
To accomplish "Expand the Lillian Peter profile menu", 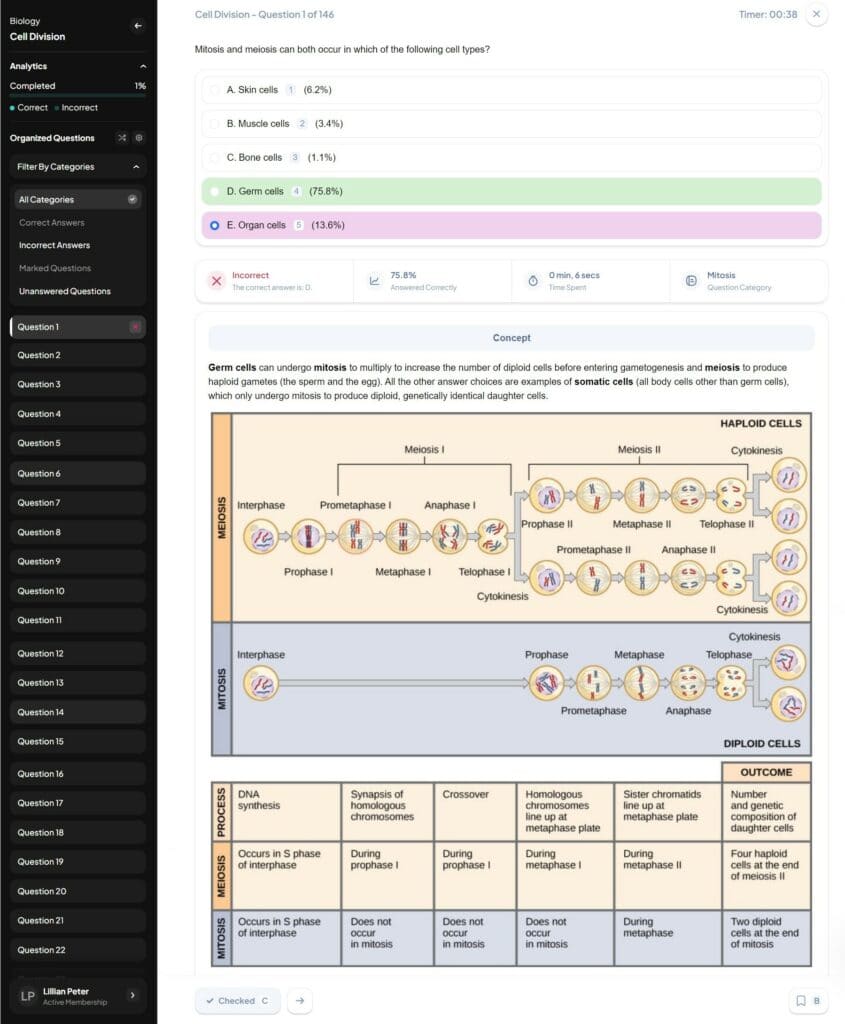I will pyautogui.click(x=133, y=995).
